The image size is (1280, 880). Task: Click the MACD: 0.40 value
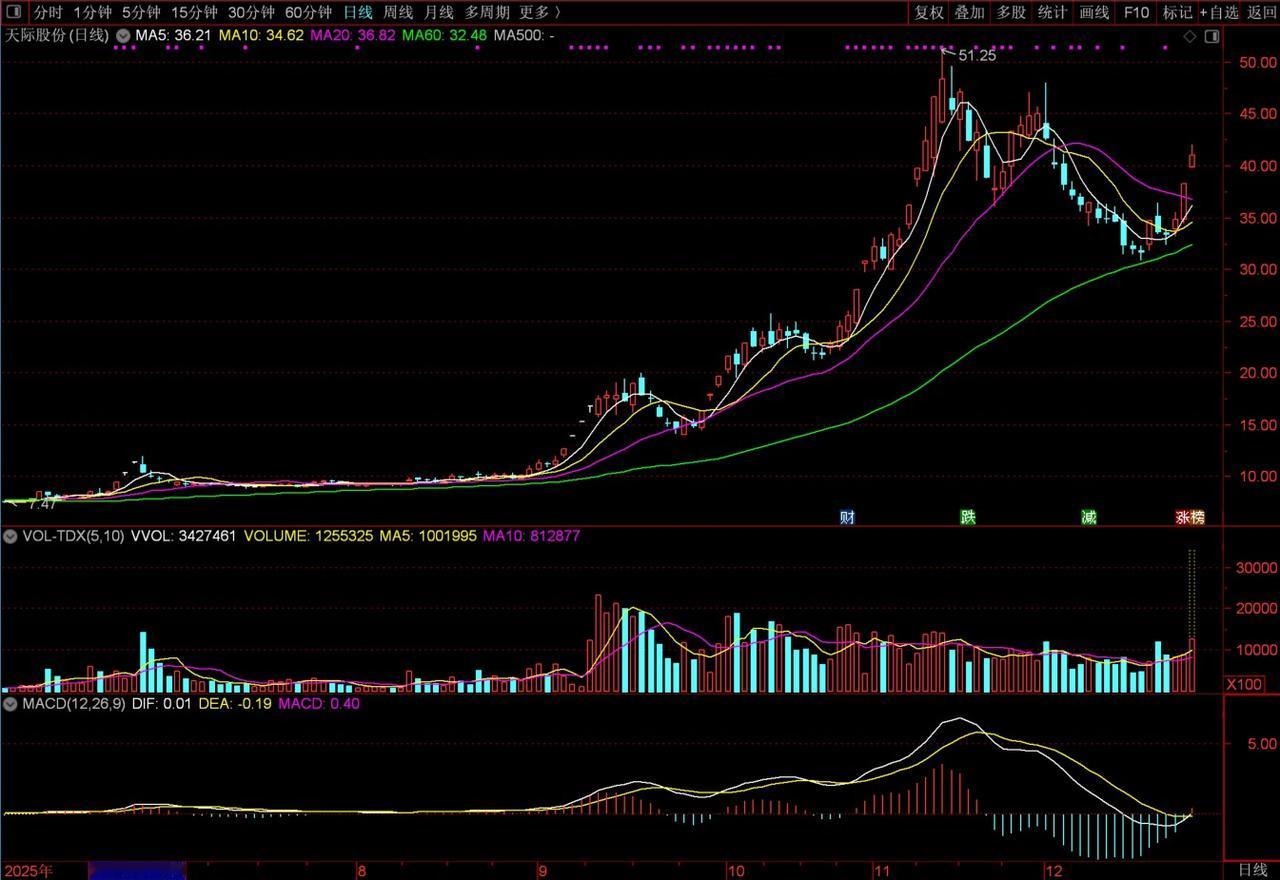tap(318, 703)
